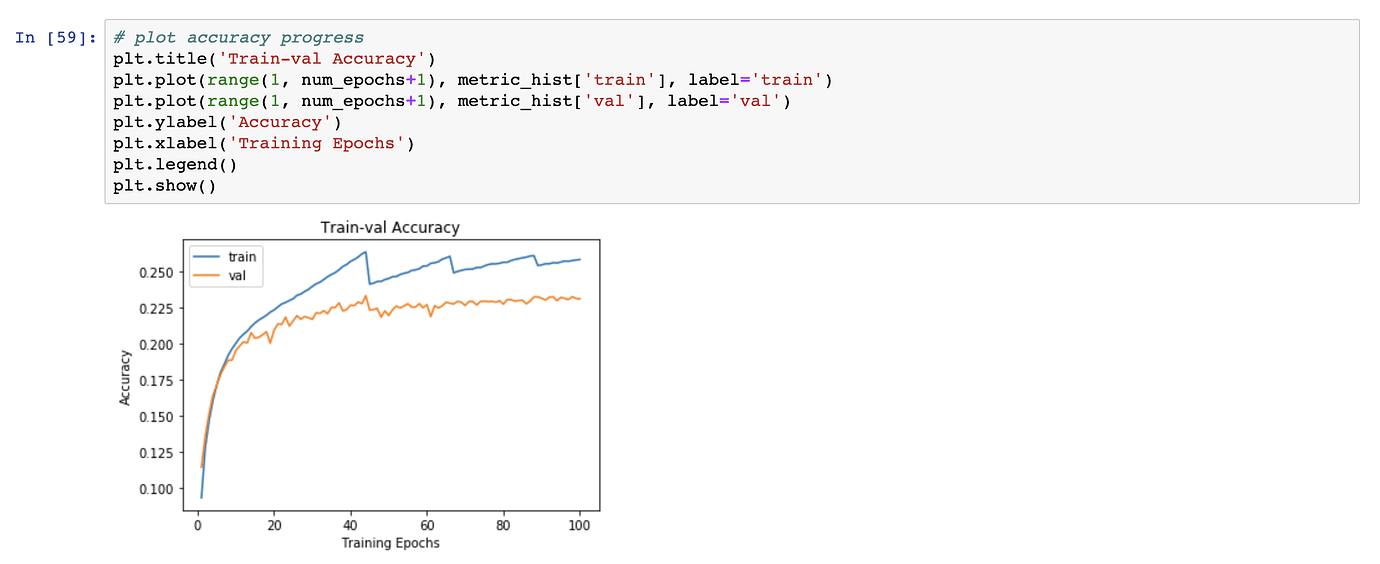Click the 0.200 y-axis tick label
This screenshot has height=564, width=1380.
coord(156,345)
